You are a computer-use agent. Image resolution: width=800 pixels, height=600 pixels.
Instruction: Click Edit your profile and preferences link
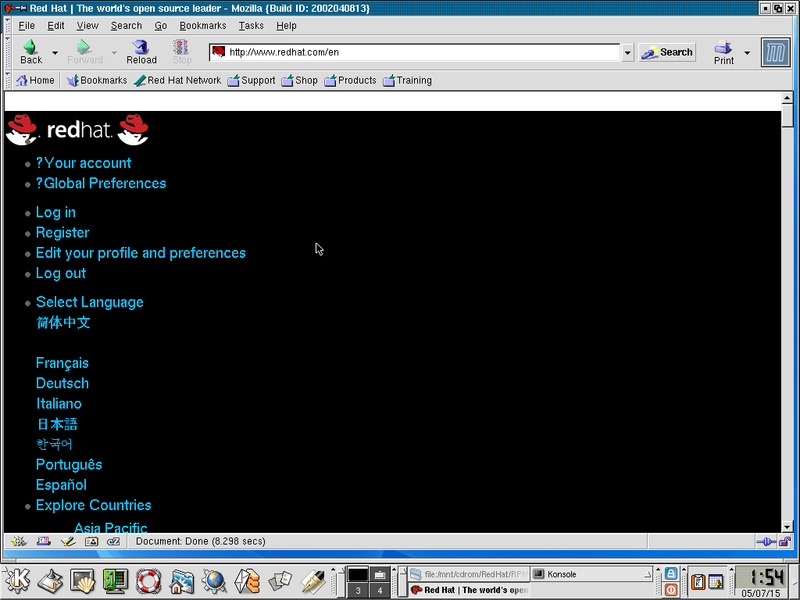tap(141, 253)
